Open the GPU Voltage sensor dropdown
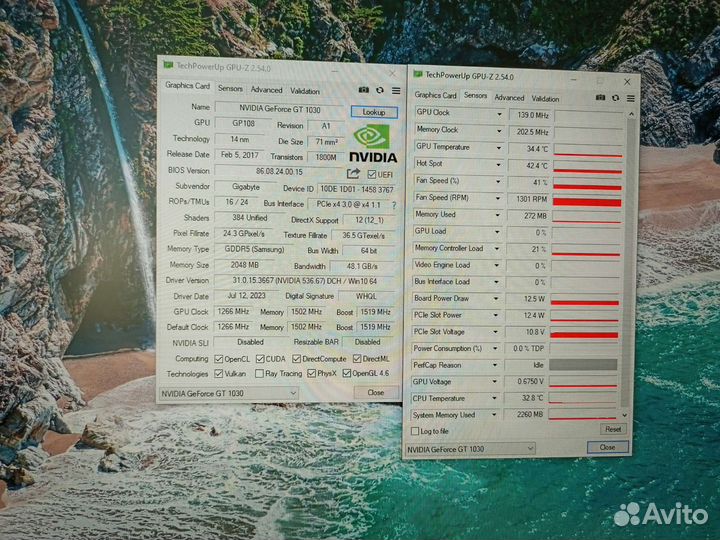The height and width of the screenshot is (540, 720). pyautogui.click(x=495, y=382)
